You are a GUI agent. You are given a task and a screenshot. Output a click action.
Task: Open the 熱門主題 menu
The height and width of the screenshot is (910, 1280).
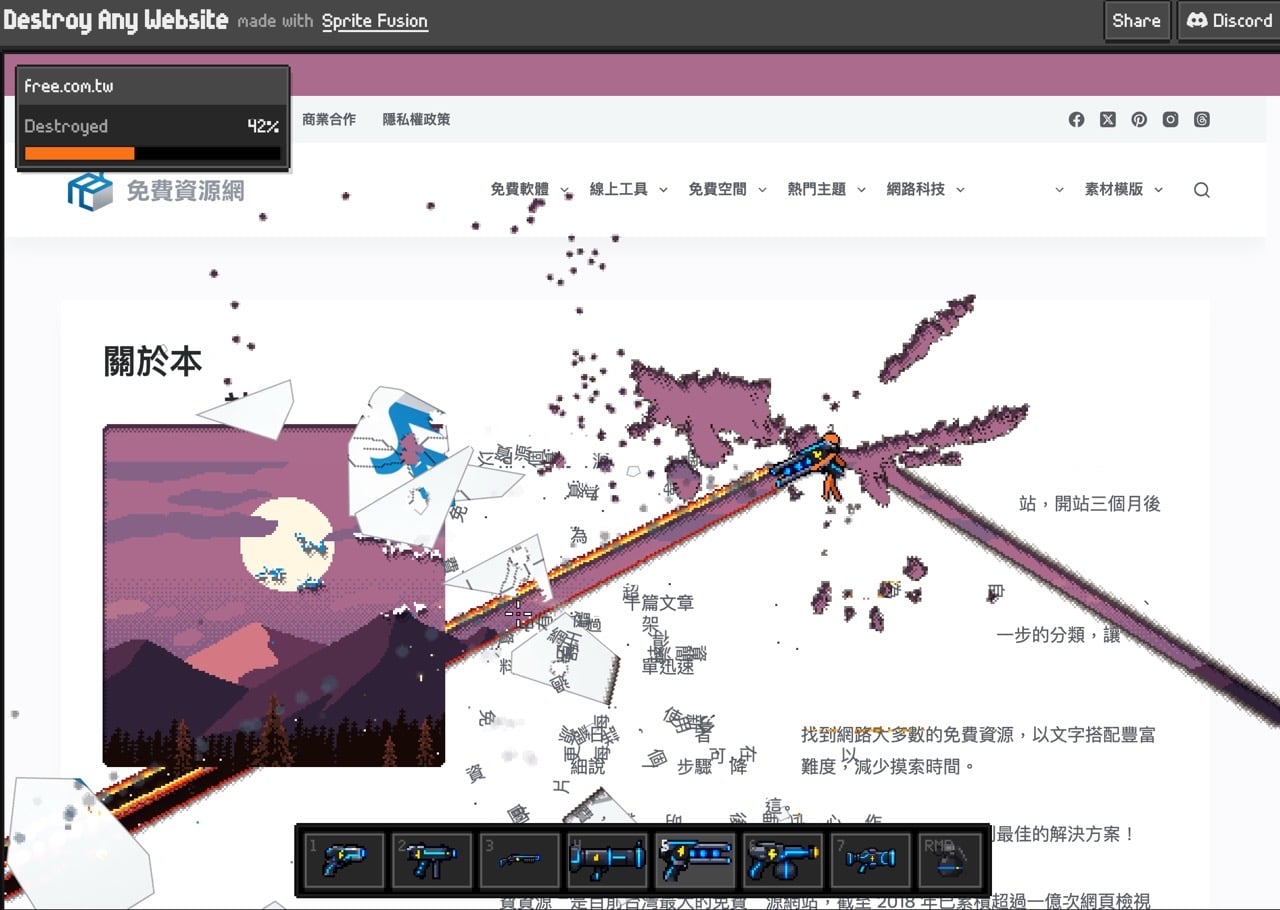(816, 189)
